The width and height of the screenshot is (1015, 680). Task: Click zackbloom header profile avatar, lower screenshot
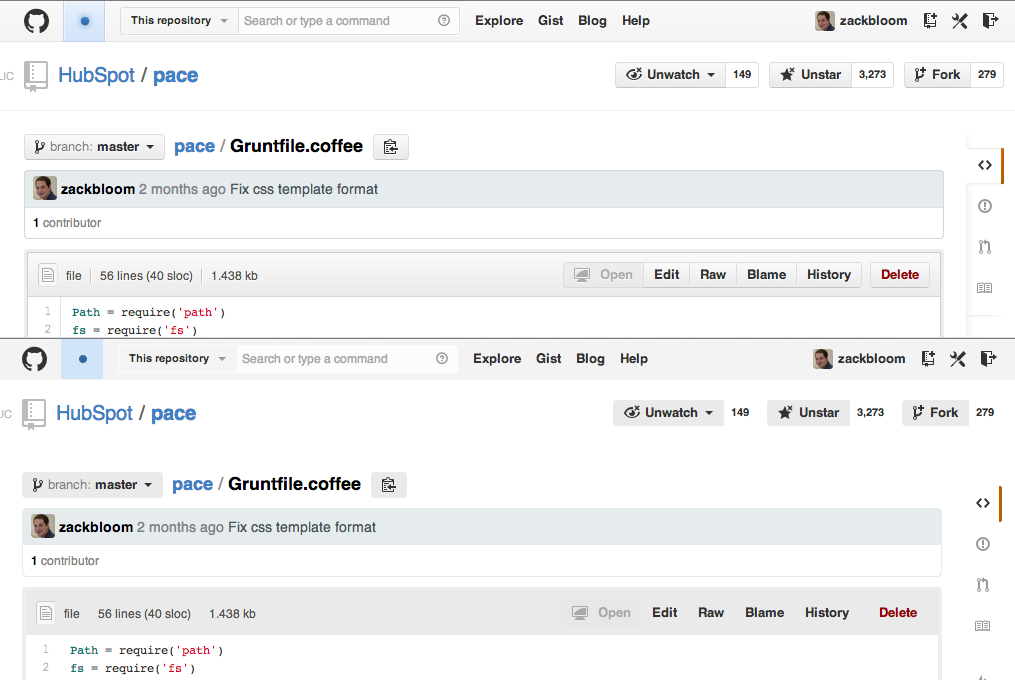coord(823,359)
